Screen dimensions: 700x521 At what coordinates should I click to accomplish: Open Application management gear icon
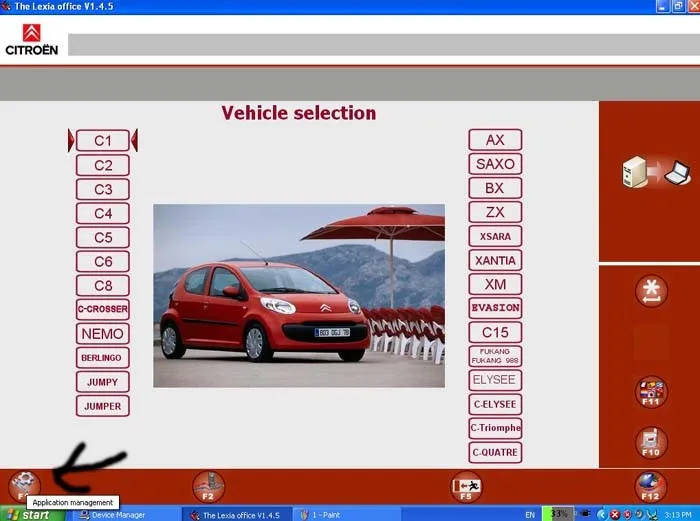25,486
